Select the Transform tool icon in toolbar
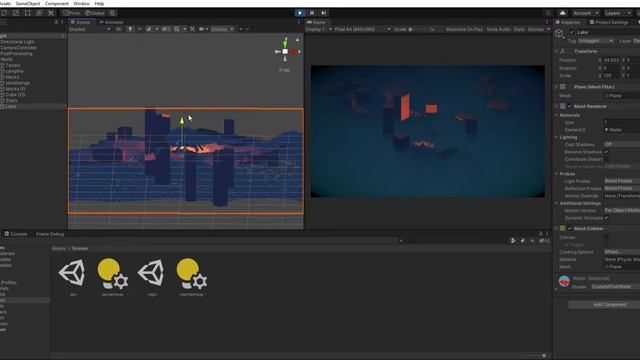The width and height of the screenshot is (640, 360). [x=39, y=13]
